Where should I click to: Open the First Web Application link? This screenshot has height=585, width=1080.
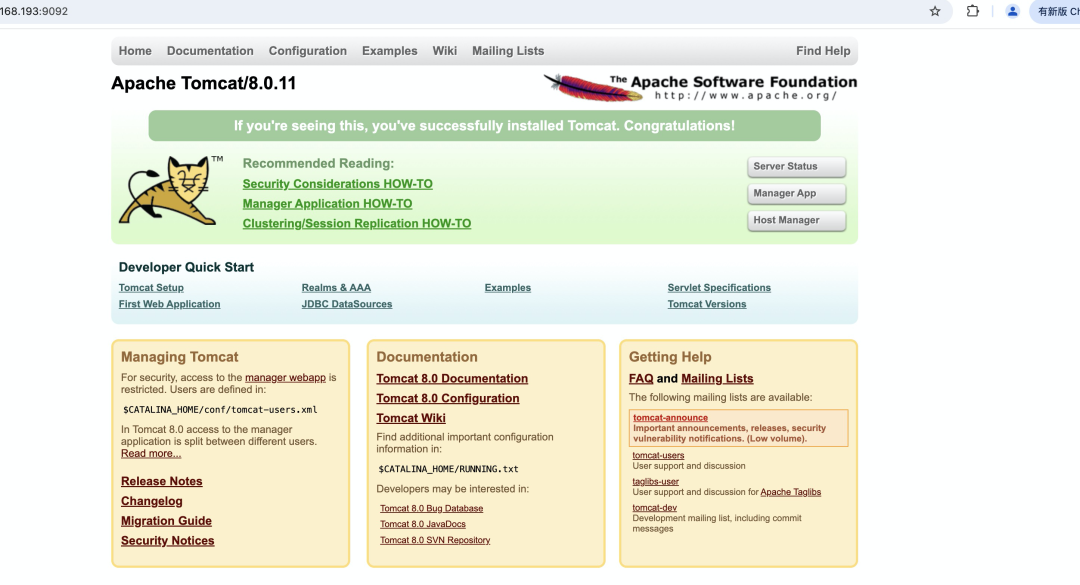click(169, 305)
